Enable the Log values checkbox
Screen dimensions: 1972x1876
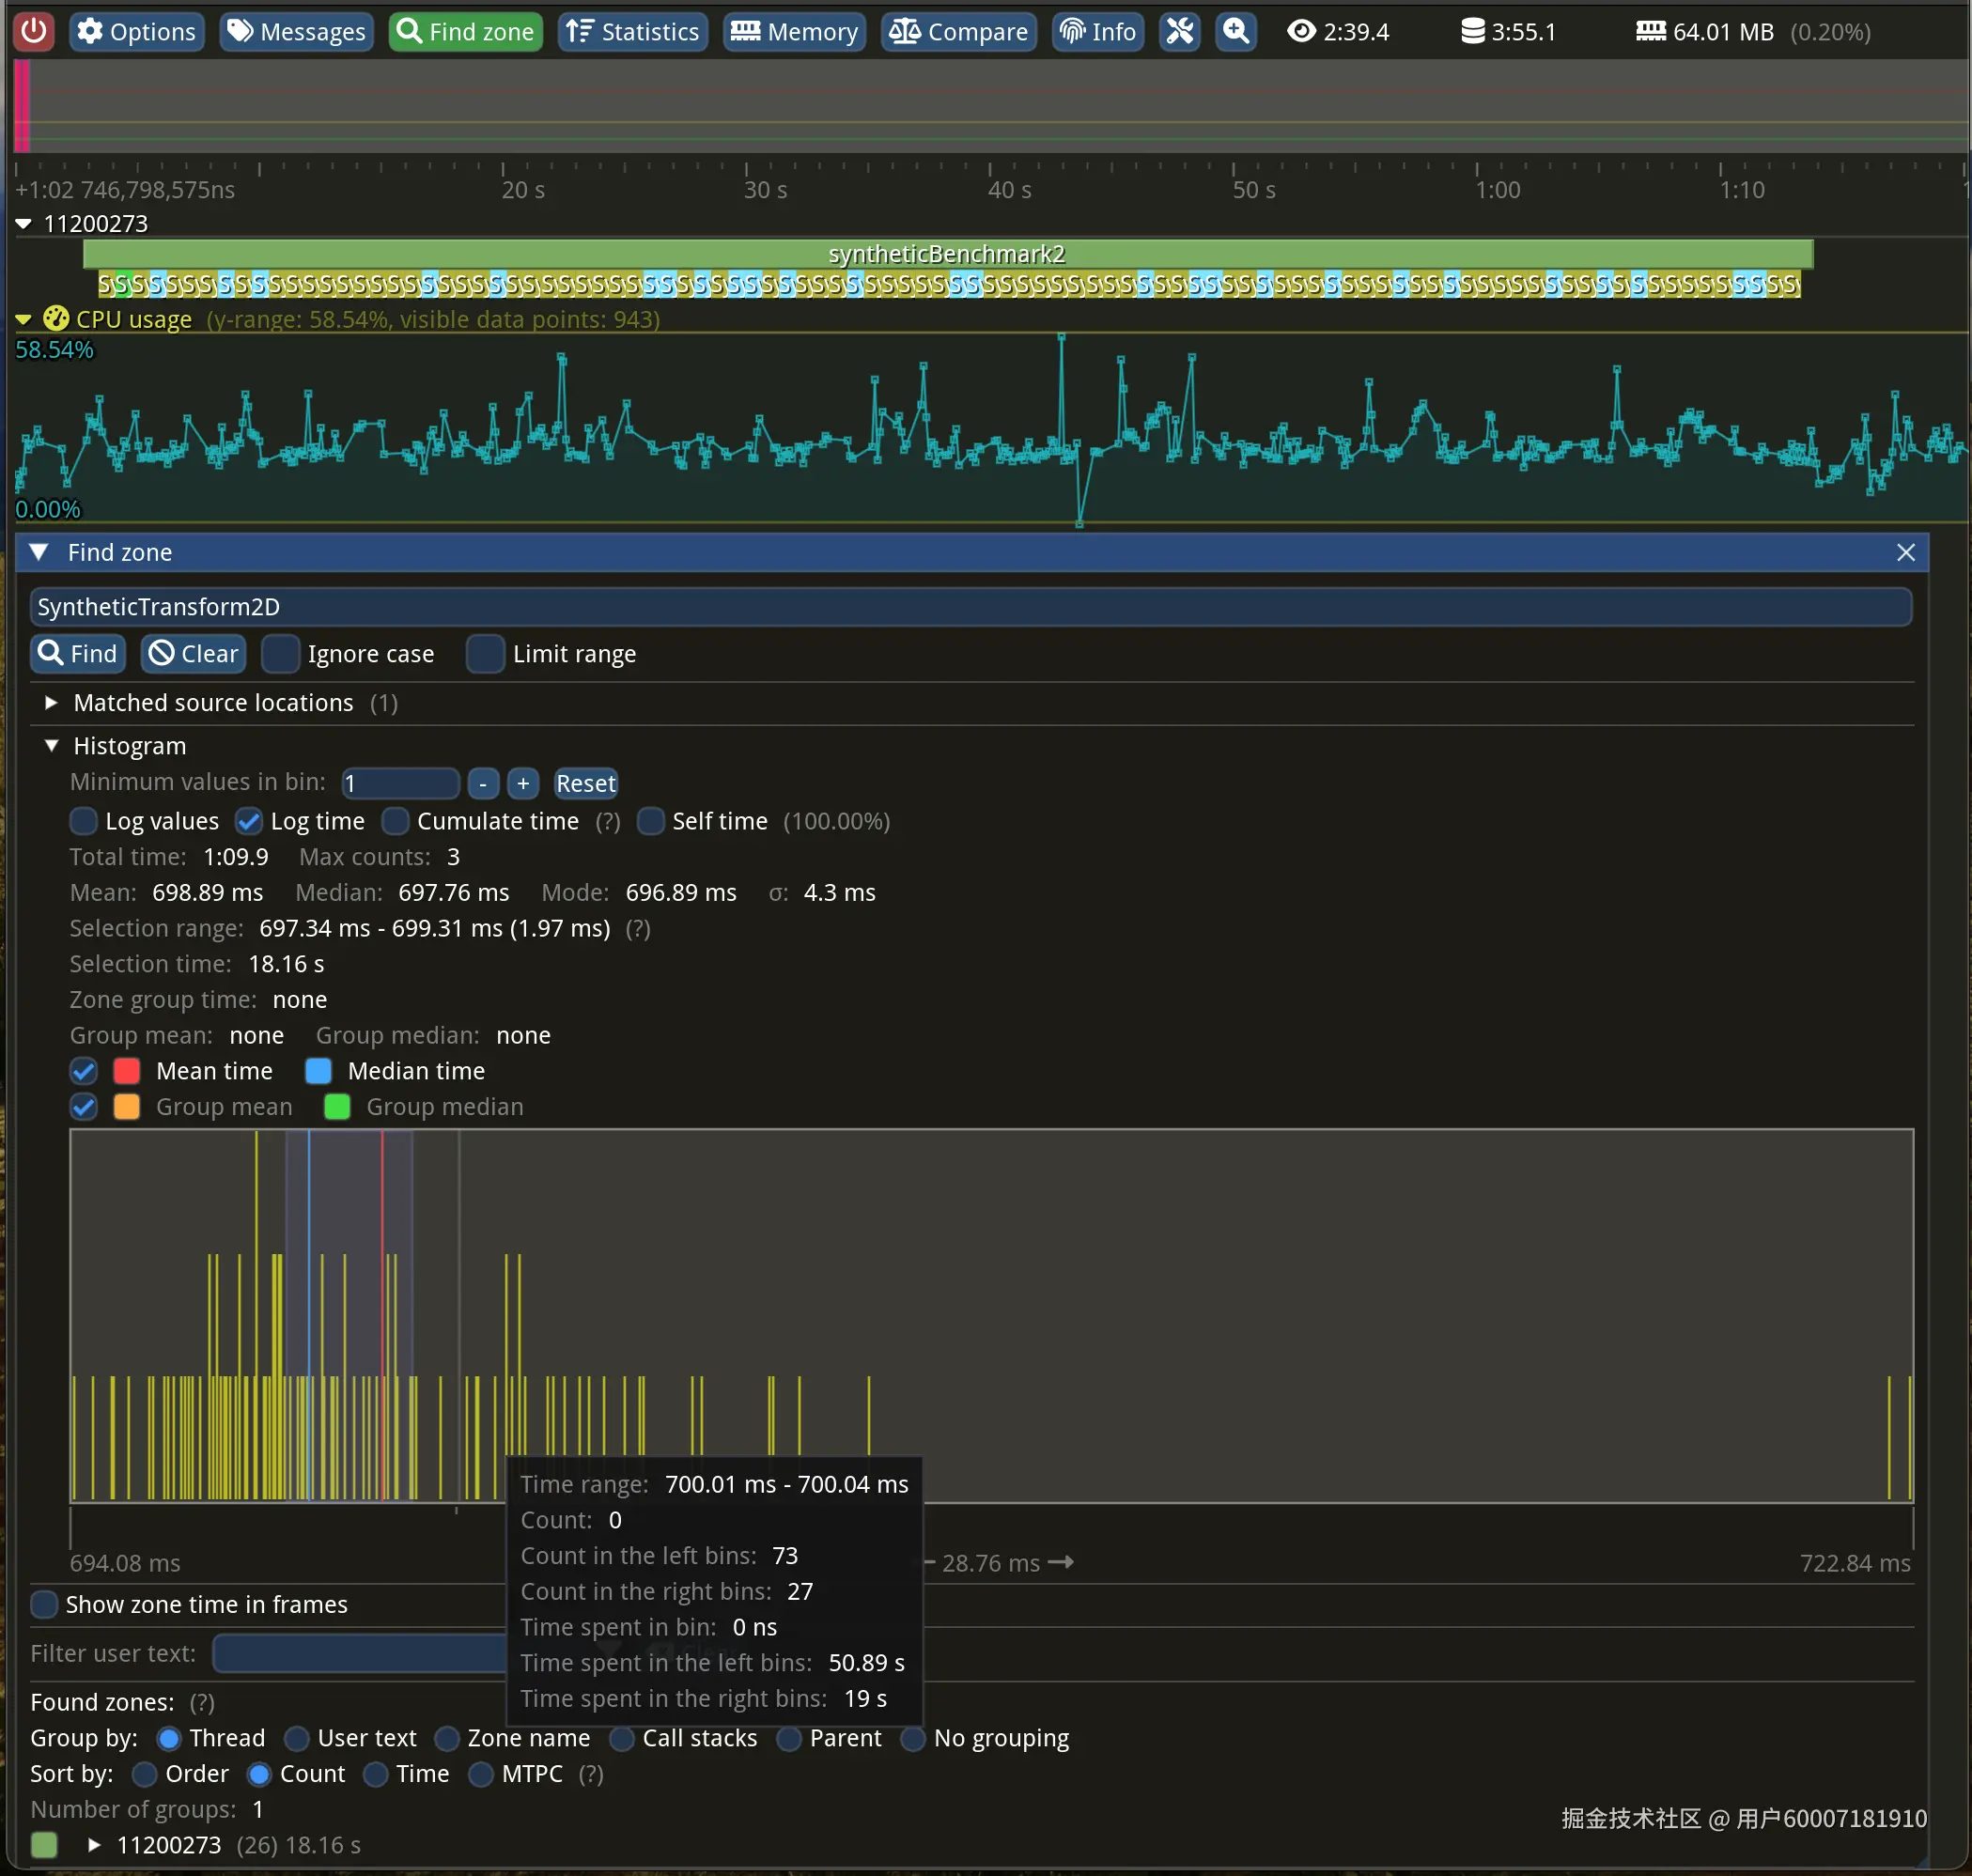84,821
